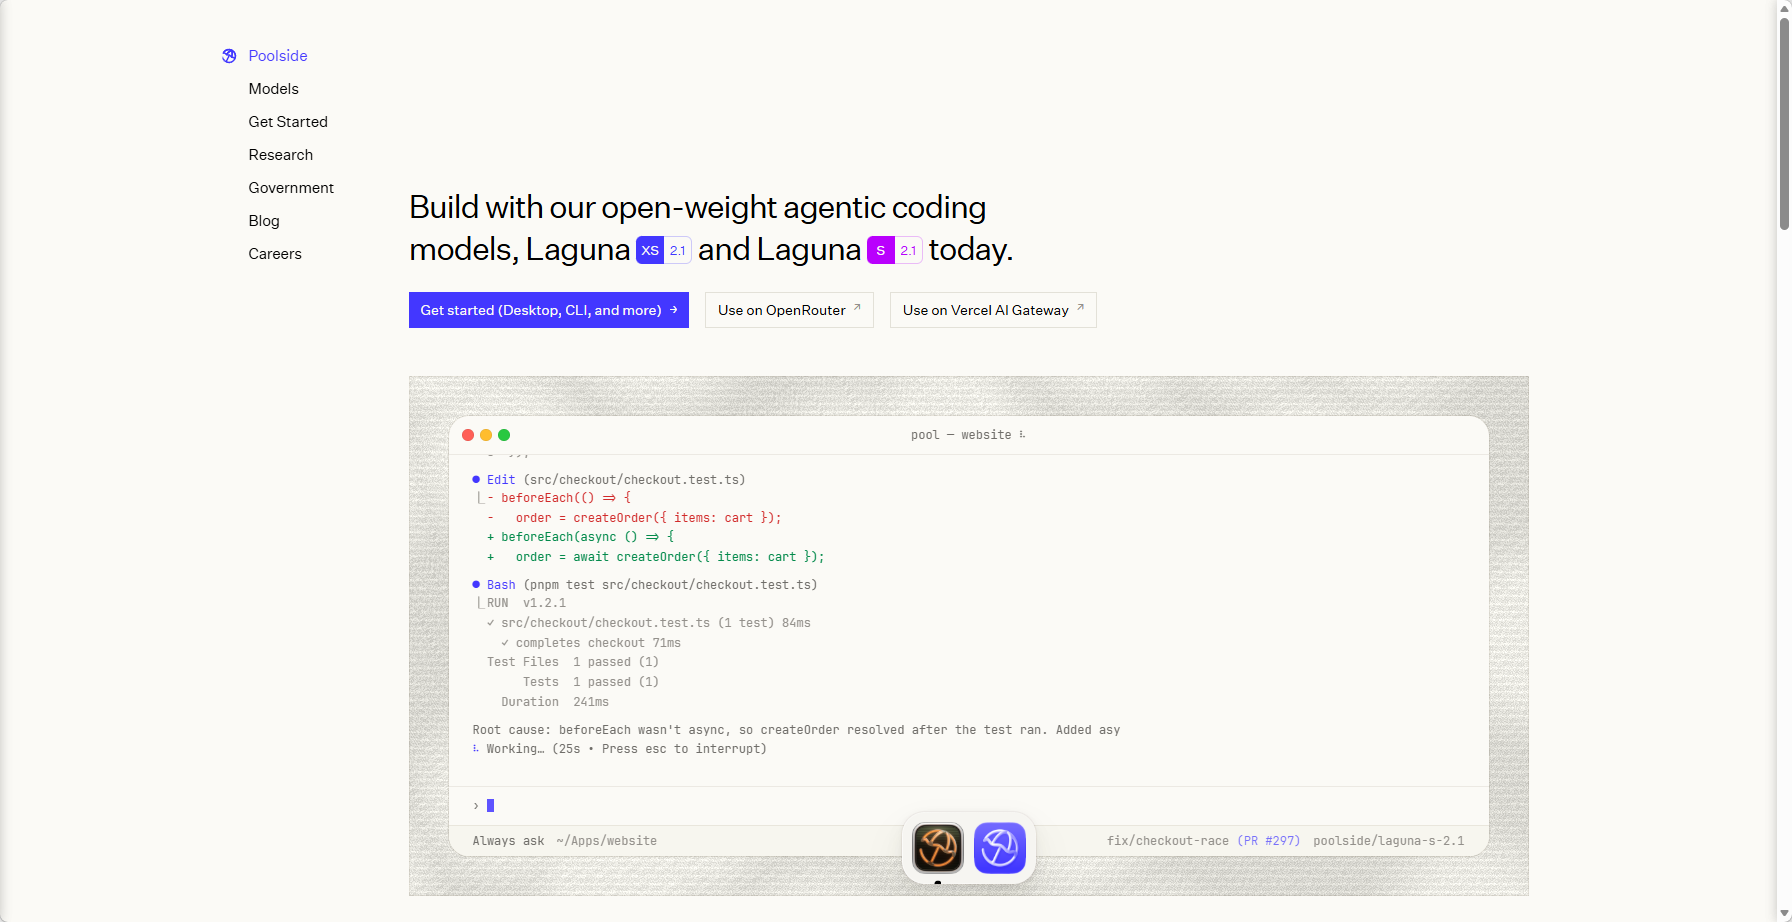
Task: Click the "Edit" label in the terminal
Action: [x=501, y=480]
